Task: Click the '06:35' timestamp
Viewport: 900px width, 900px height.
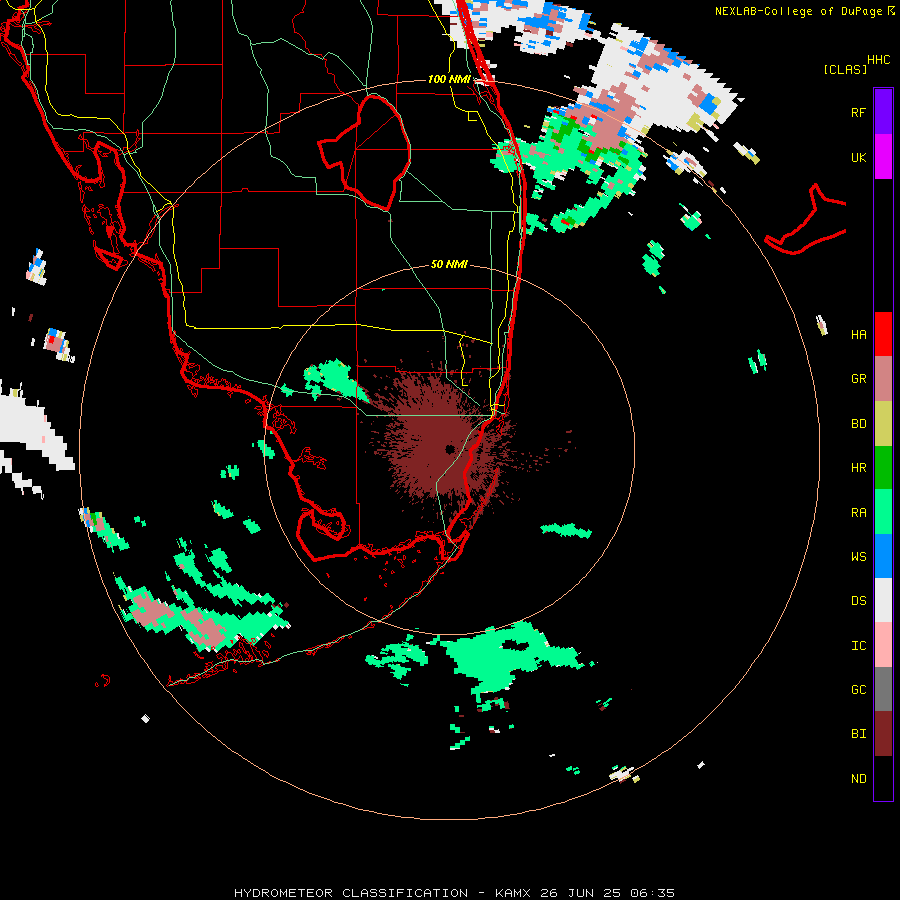Action: pos(652,893)
